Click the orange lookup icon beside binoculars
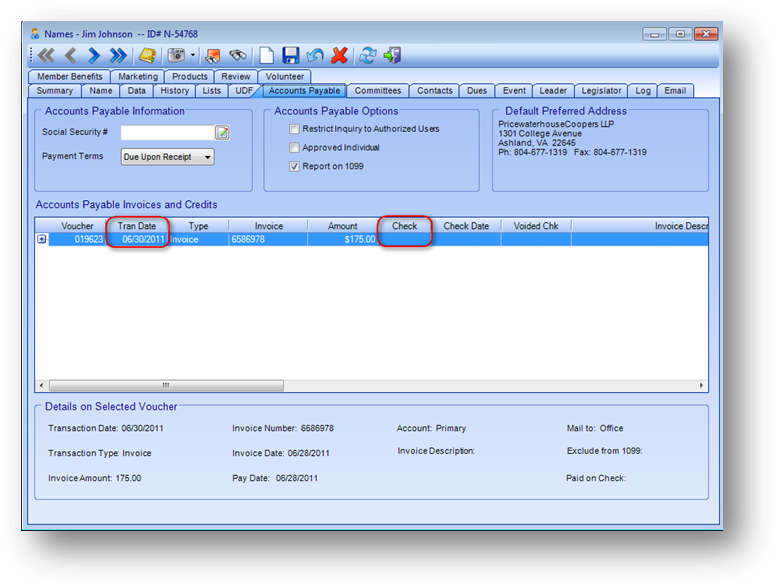Viewport: 778px width, 586px height. tap(213, 55)
